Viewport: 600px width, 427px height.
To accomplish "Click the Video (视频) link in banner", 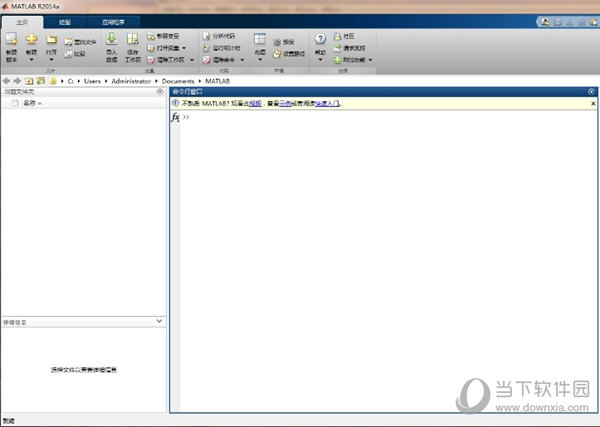I will (x=255, y=103).
